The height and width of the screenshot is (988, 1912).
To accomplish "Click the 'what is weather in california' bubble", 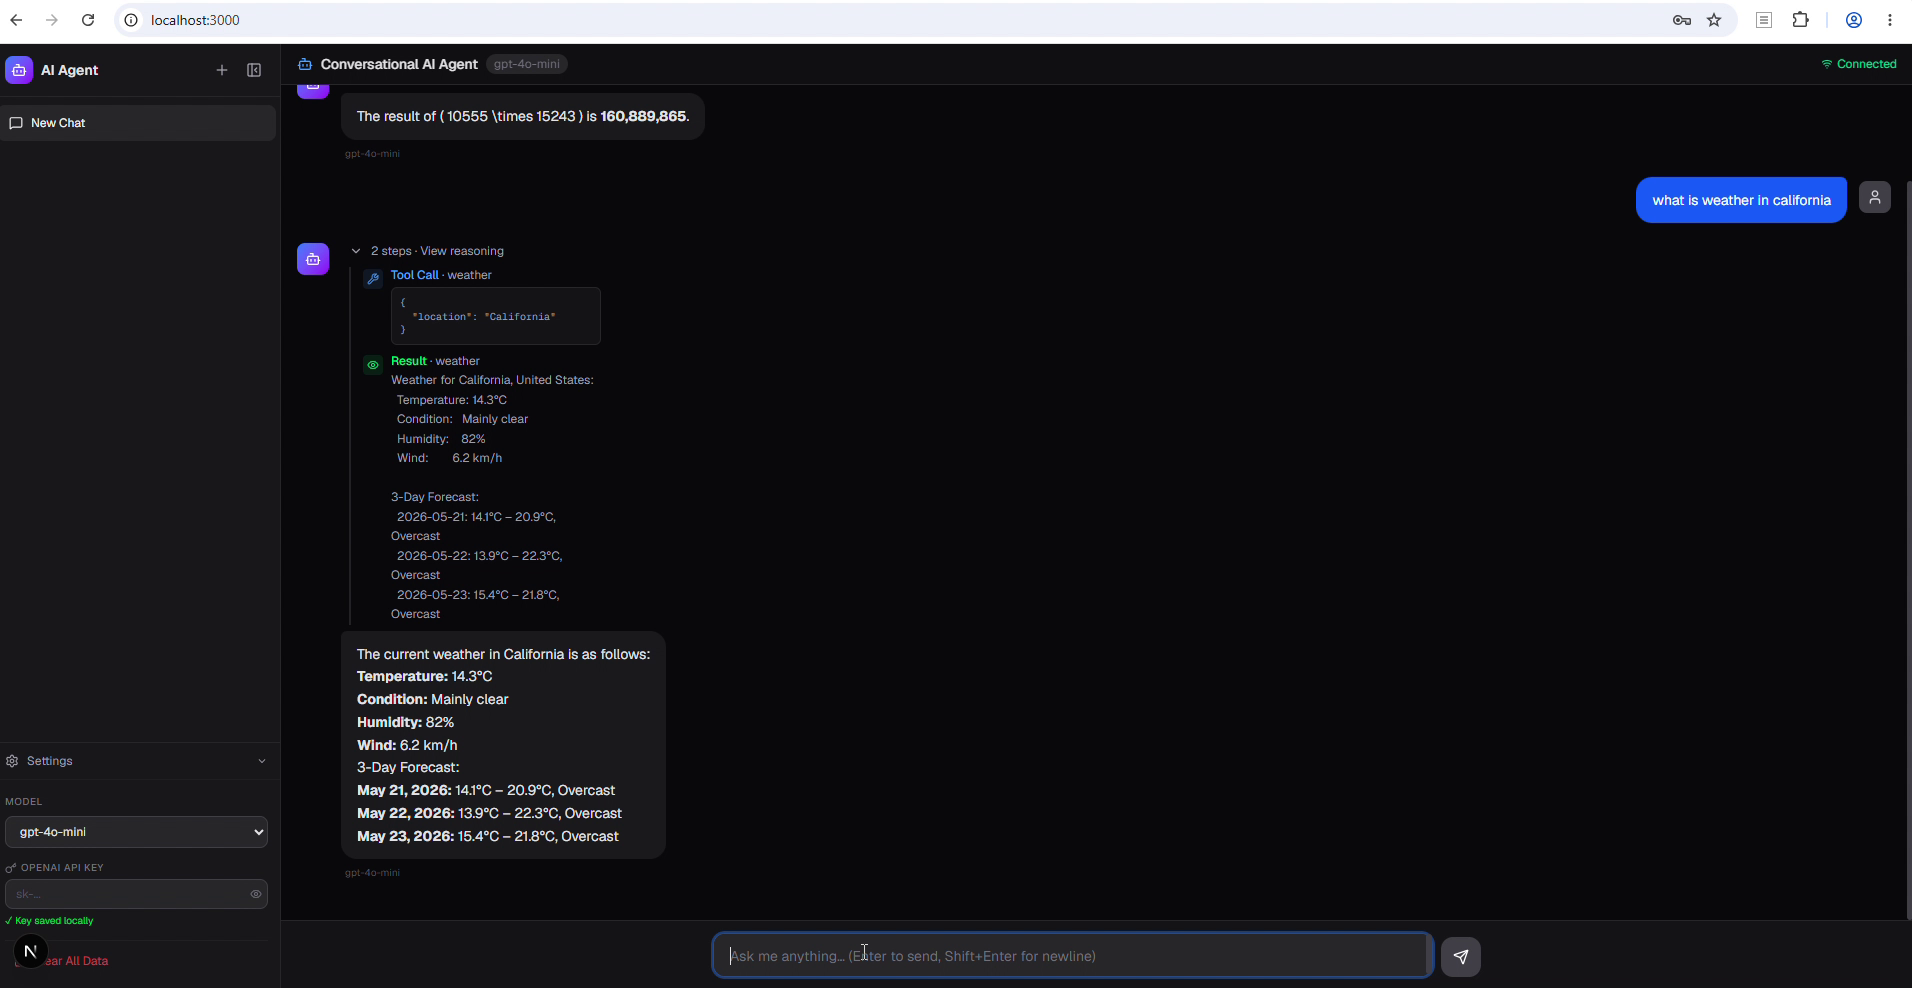I will tap(1741, 200).
